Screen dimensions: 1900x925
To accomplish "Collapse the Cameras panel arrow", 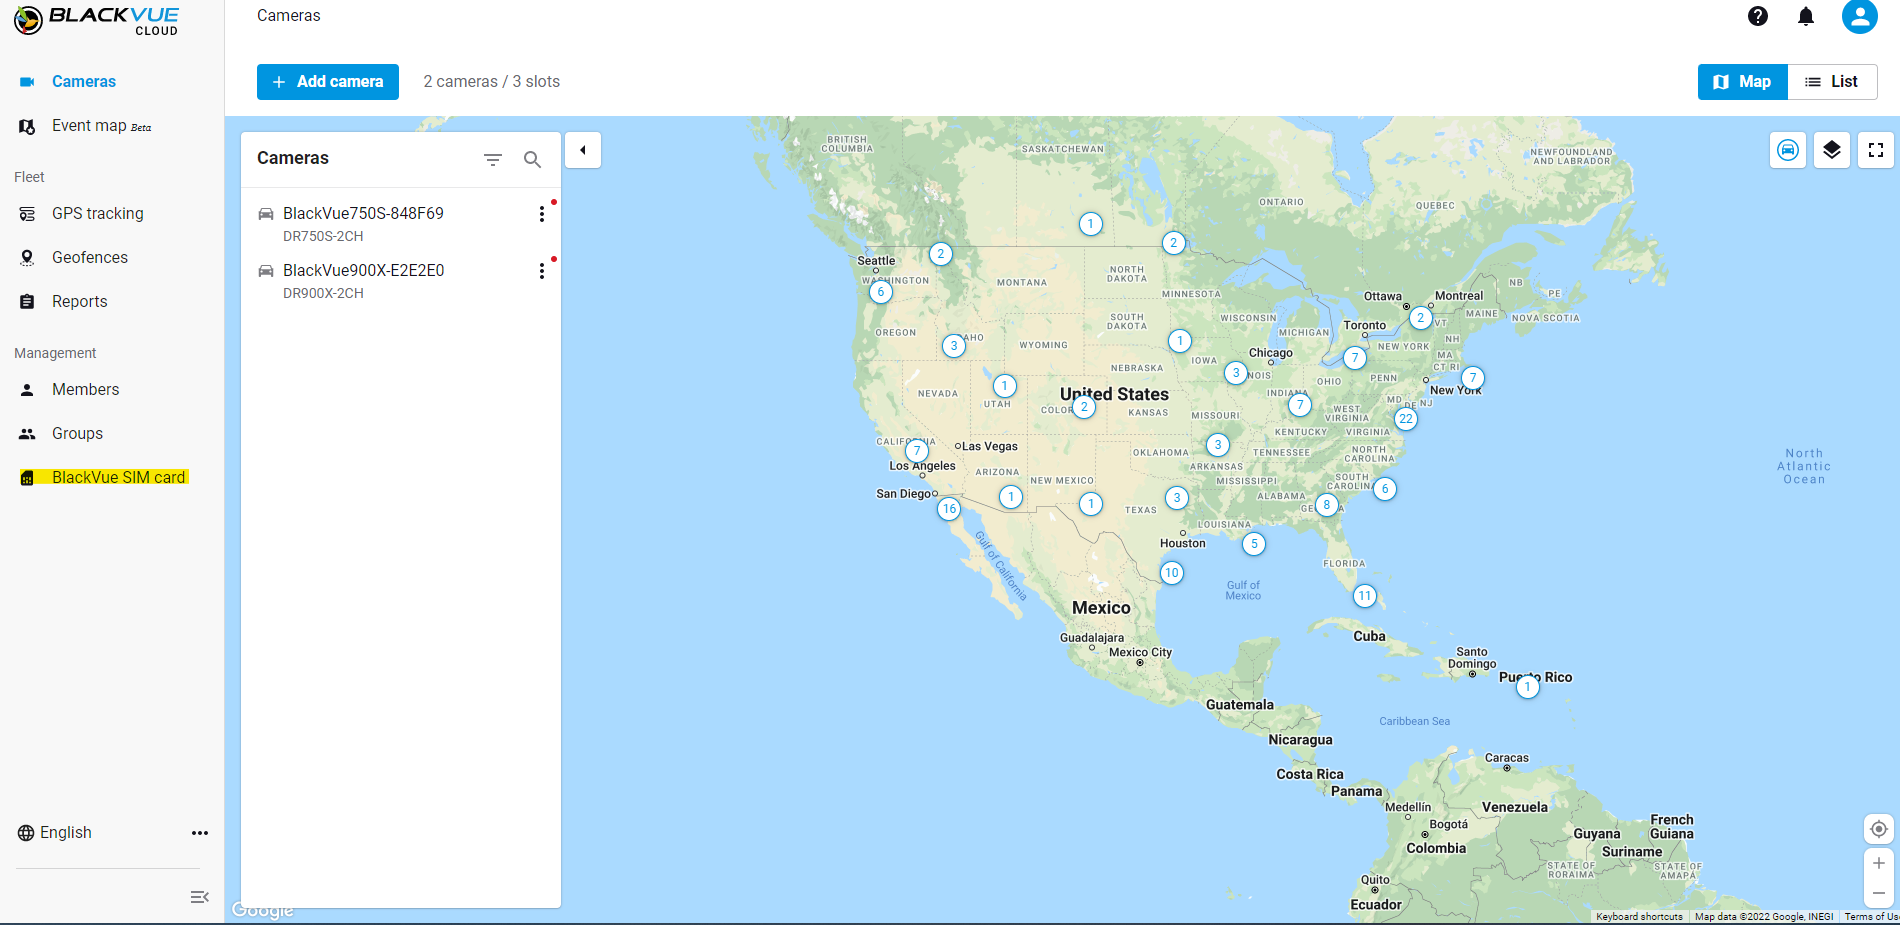I will [x=582, y=150].
